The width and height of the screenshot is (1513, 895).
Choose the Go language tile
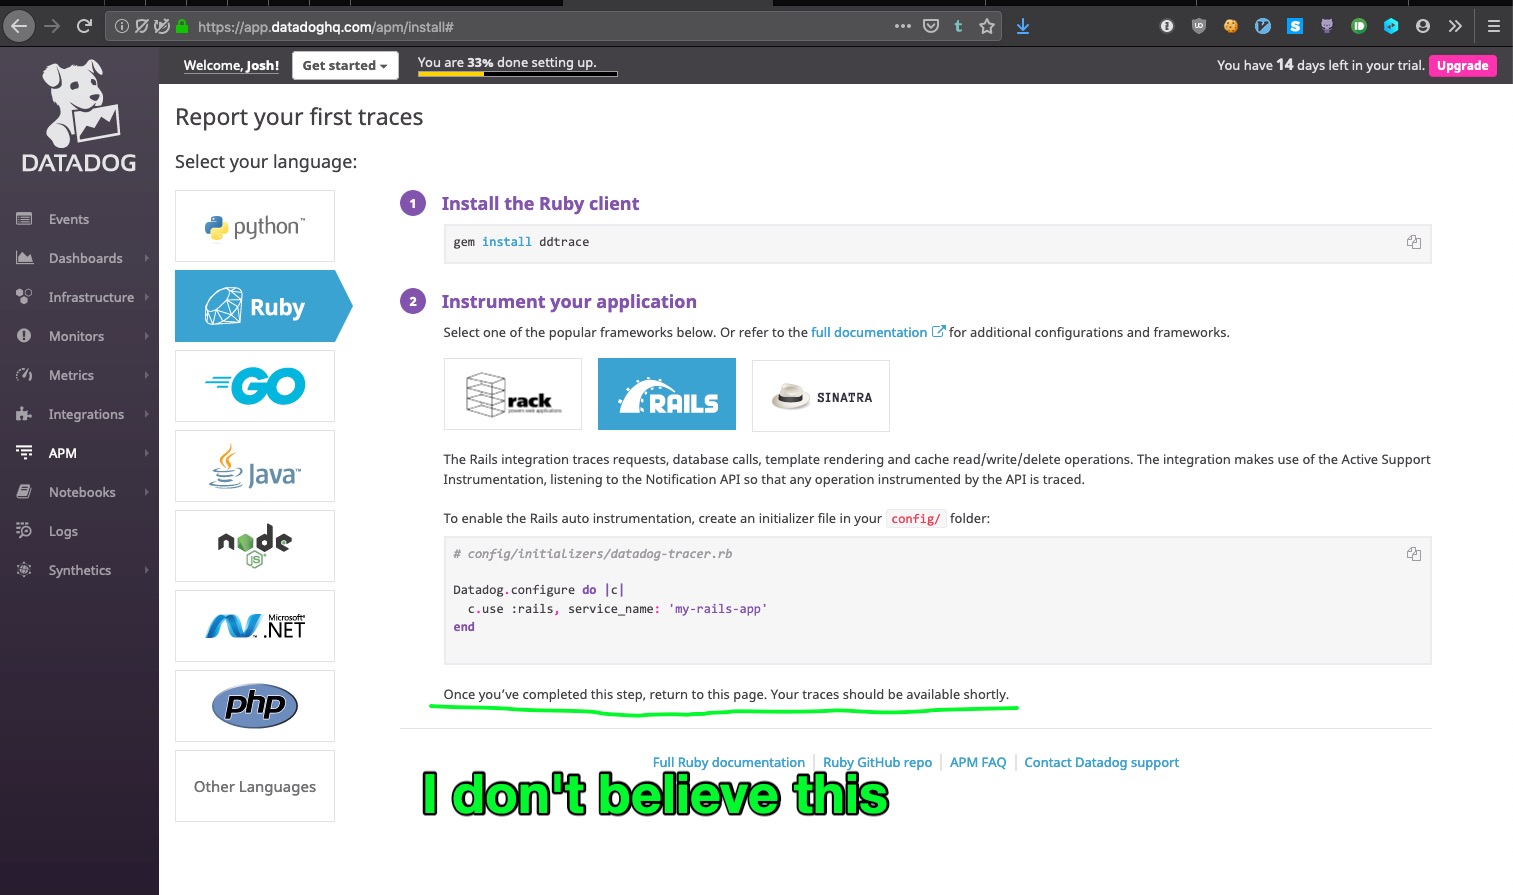(x=255, y=386)
